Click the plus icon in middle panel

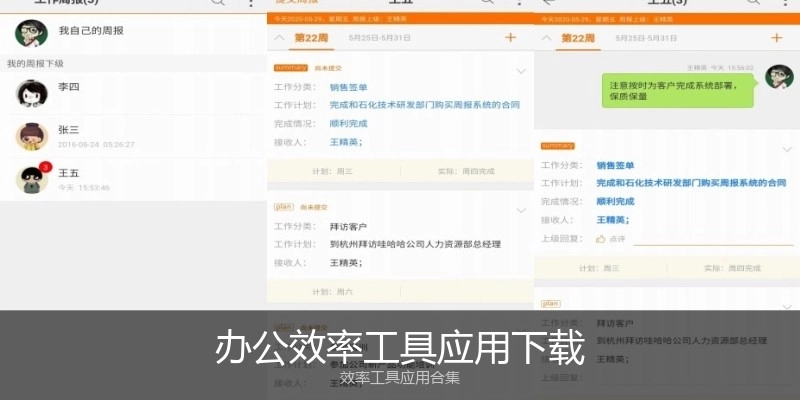click(x=511, y=38)
